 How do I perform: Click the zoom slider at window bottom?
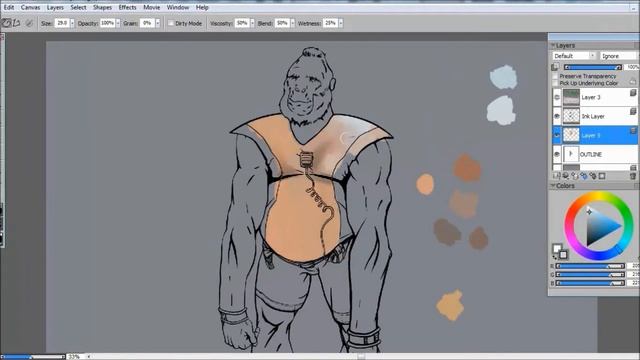coord(33,356)
